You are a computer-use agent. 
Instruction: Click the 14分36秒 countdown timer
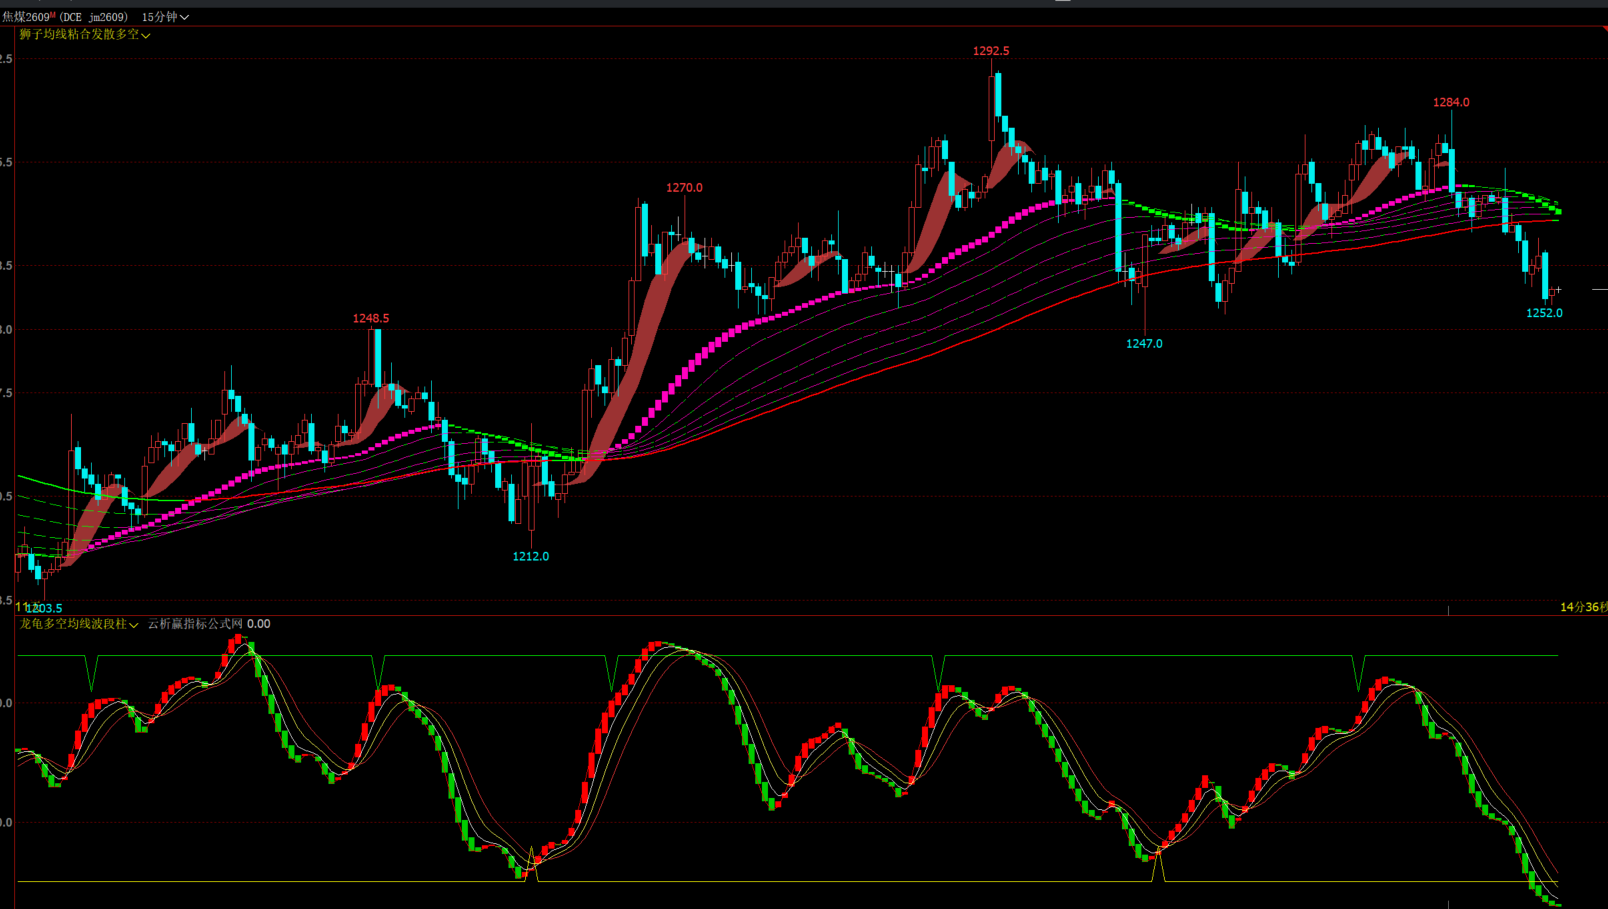pos(1582,607)
